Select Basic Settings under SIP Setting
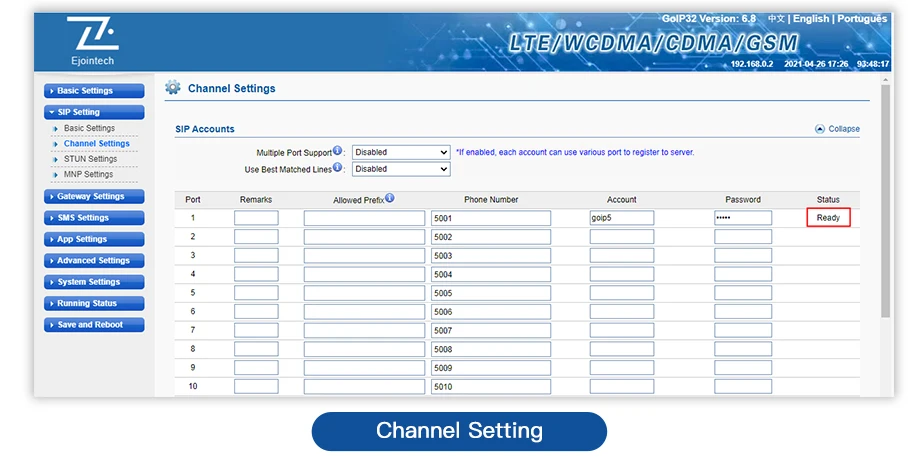Viewport: 920px width, 459px height. pyautogui.click(x=89, y=128)
